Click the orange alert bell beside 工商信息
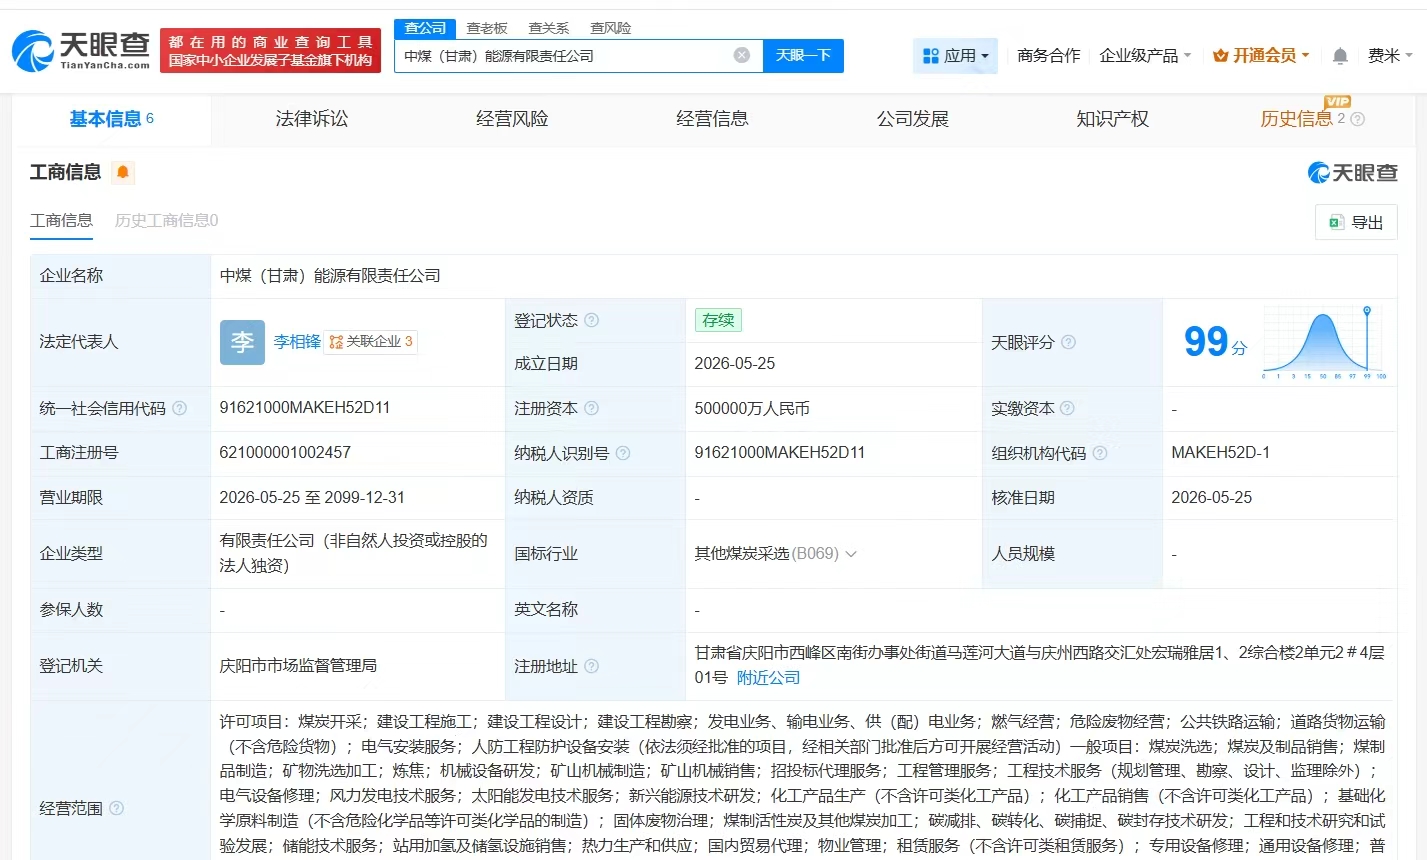Screen dimensions: 1427x860 point(123,172)
